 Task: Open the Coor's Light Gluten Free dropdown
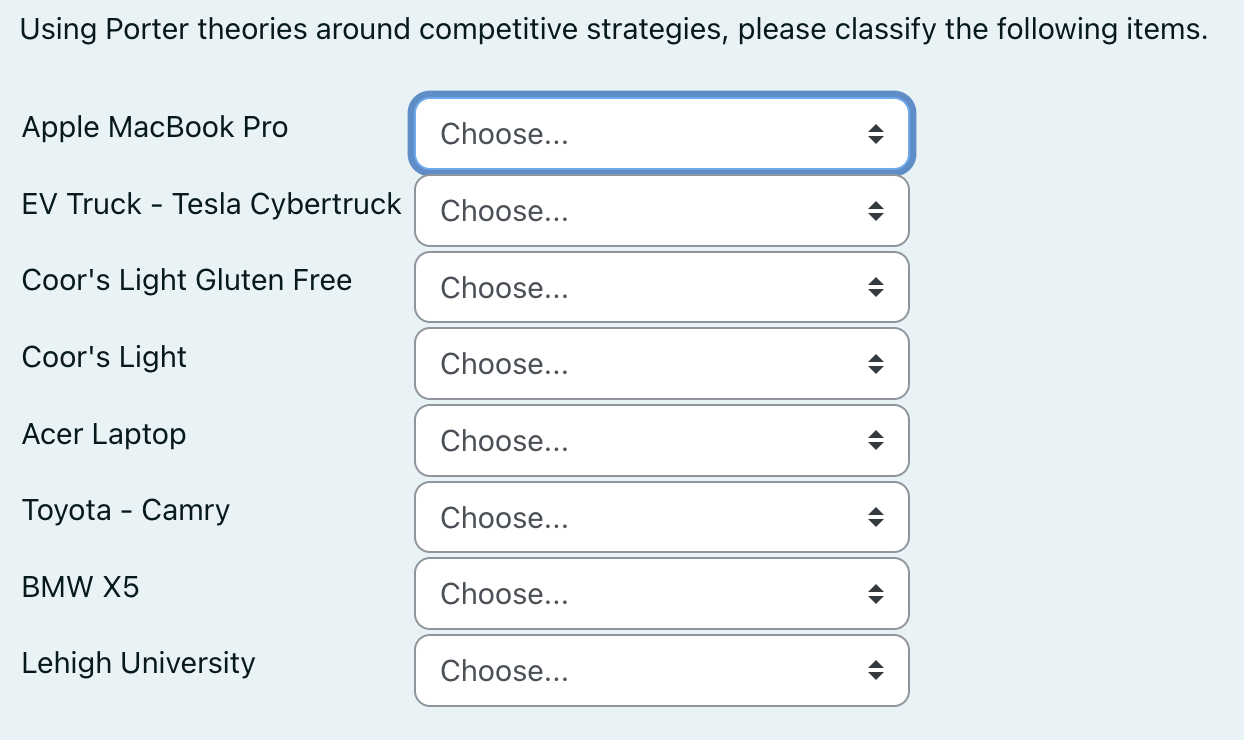coord(662,287)
